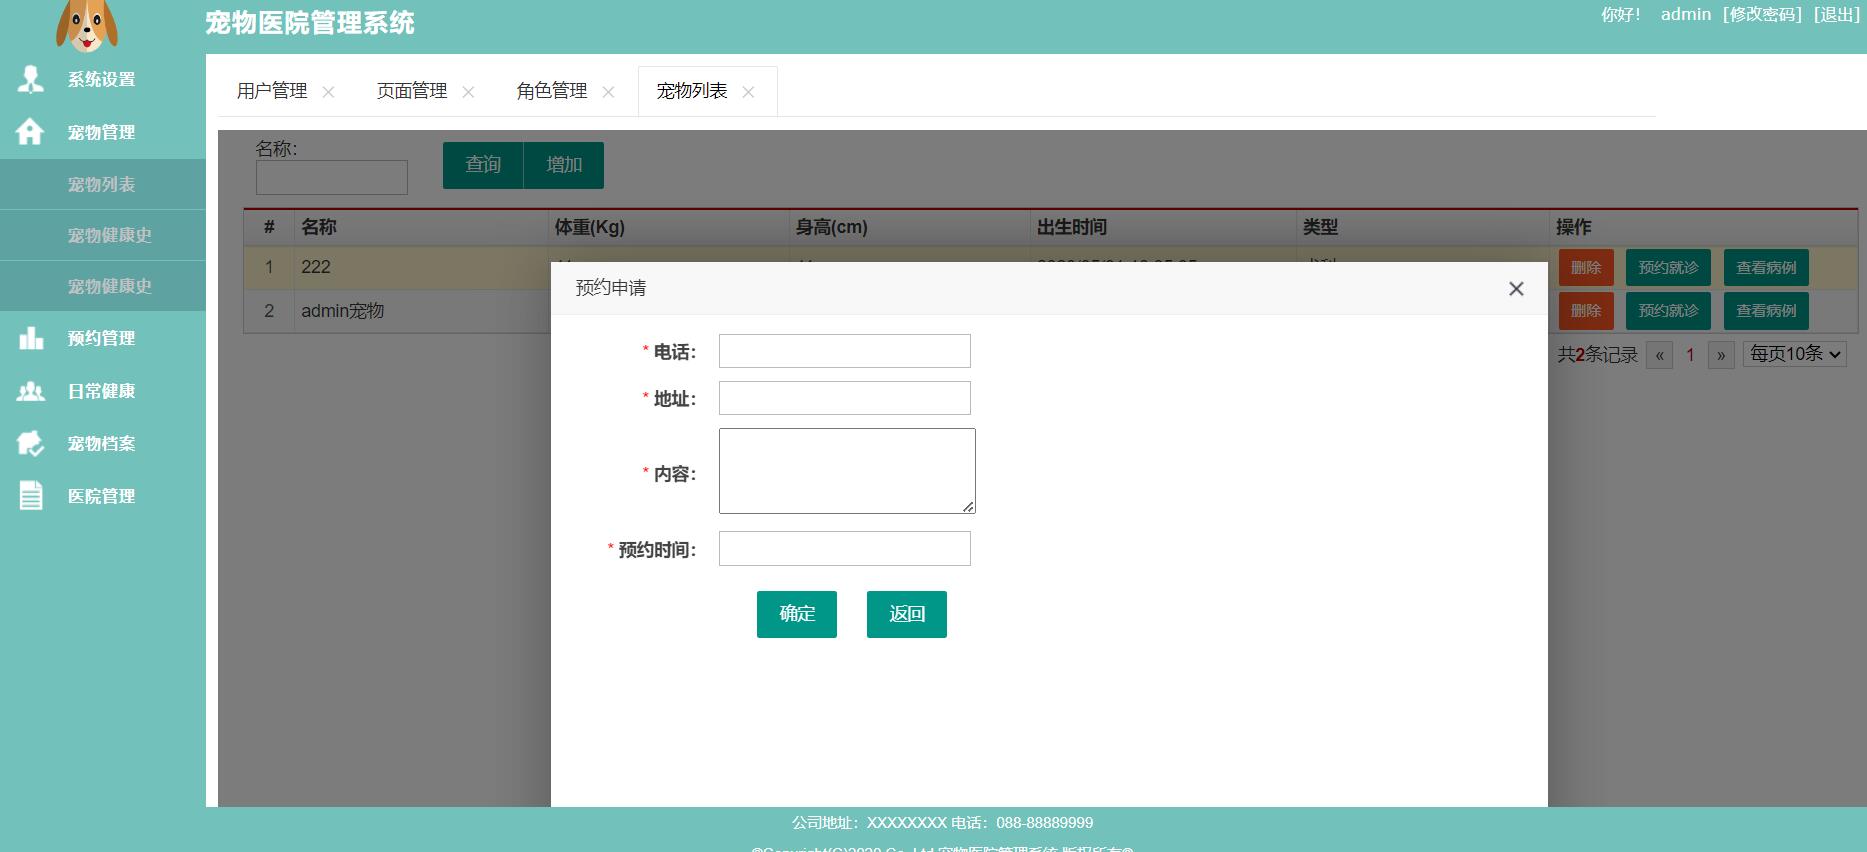Select 宠物列表 in sidebar
Screen dimensions: 1867x852
(x=103, y=184)
